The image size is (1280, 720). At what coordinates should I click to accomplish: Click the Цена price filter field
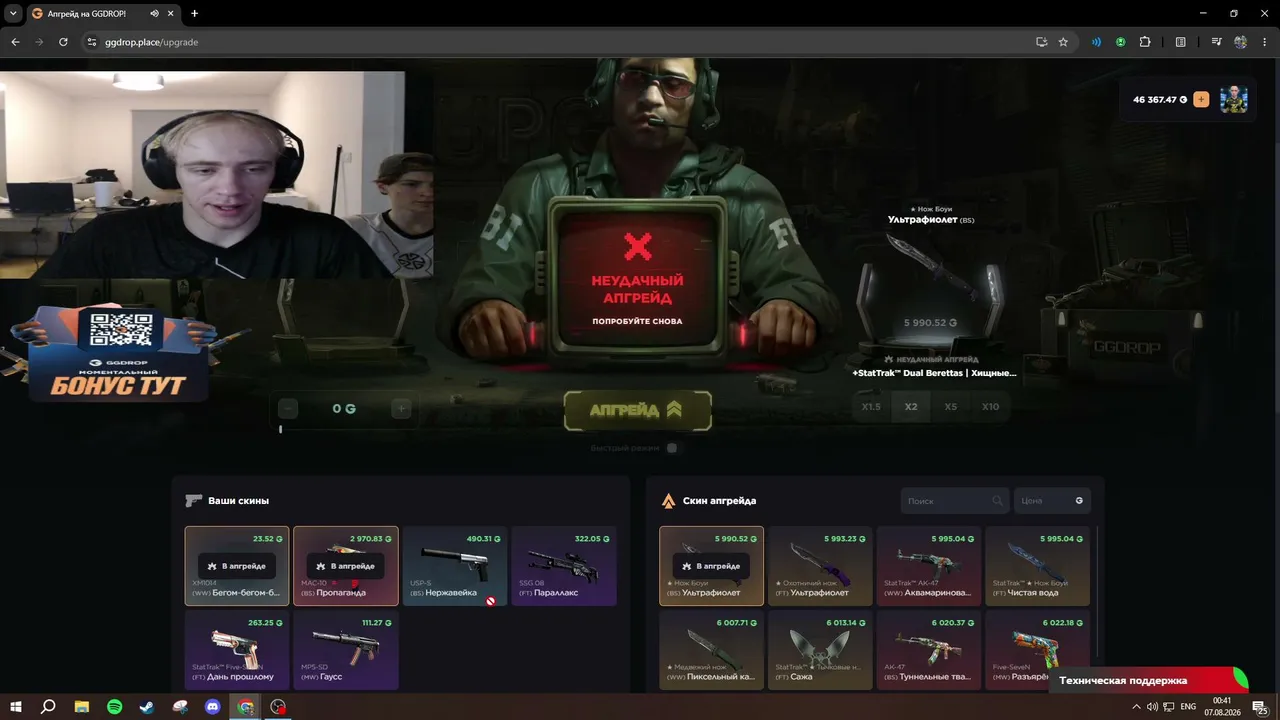pos(1052,500)
